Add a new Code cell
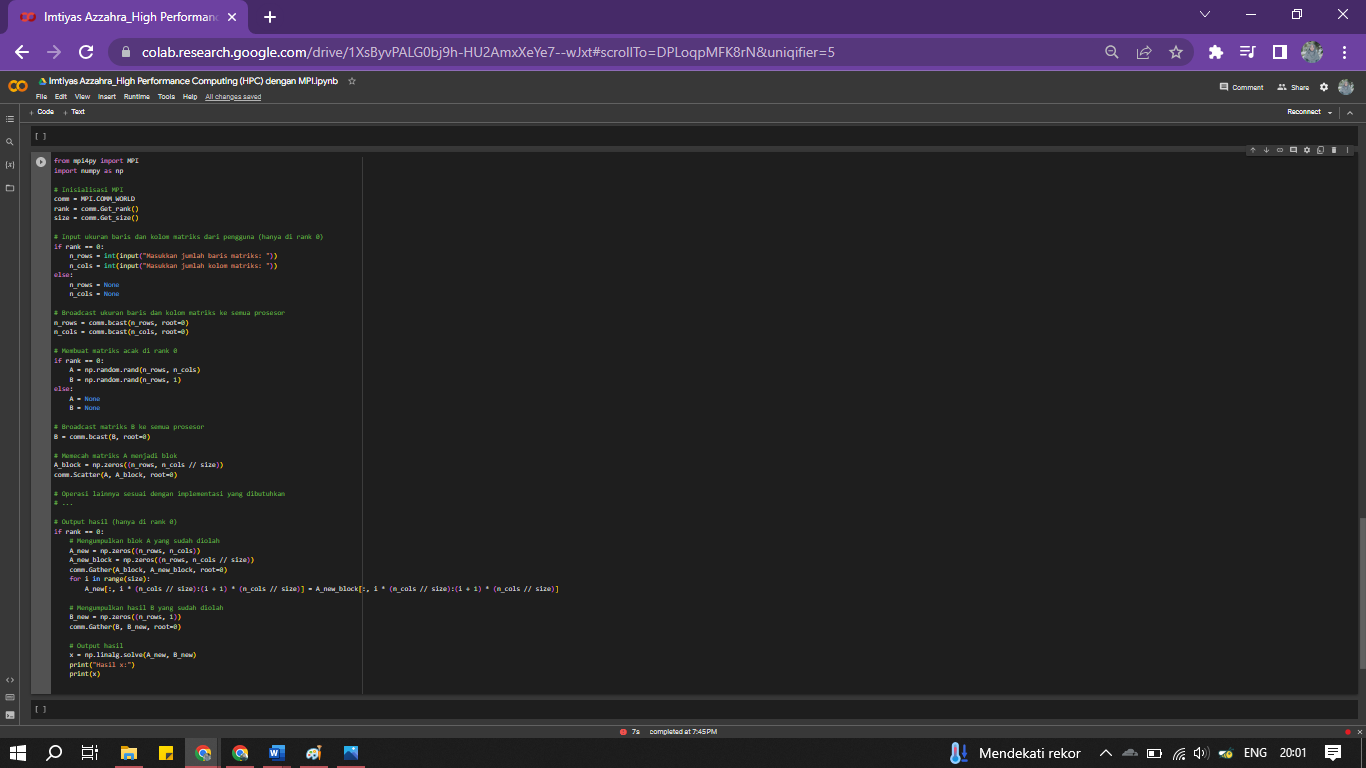1366x768 pixels. click(x=42, y=112)
